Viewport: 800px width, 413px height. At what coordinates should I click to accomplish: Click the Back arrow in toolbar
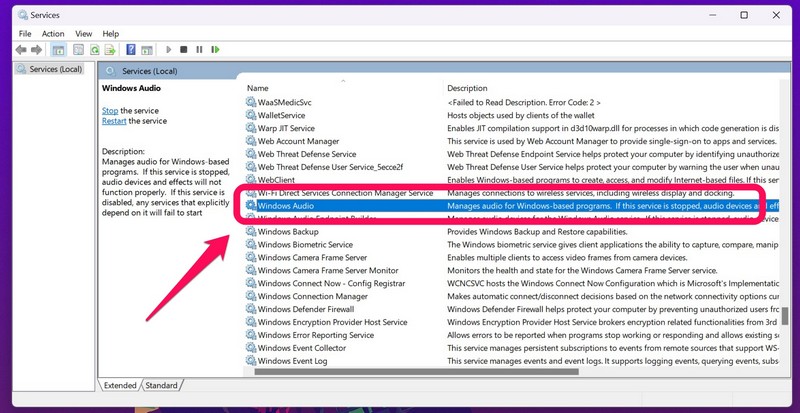click(x=22, y=49)
